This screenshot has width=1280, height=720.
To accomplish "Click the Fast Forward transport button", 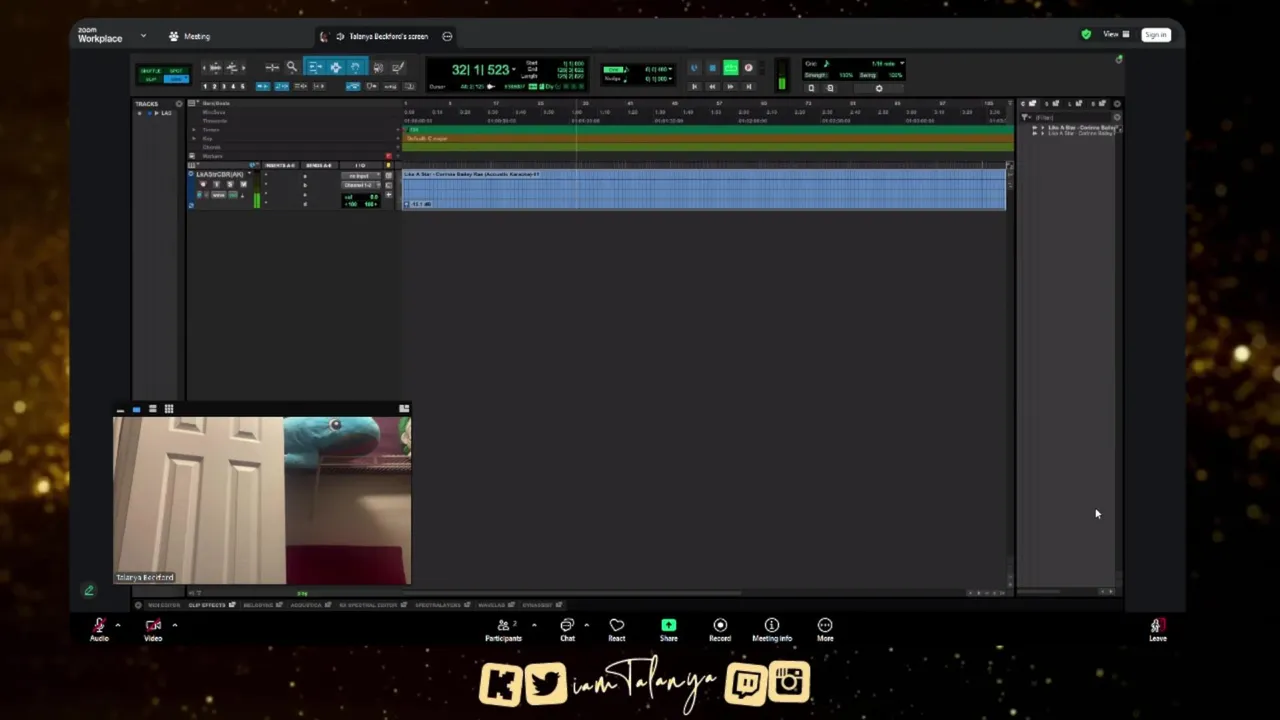I will click(x=730, y=87).
